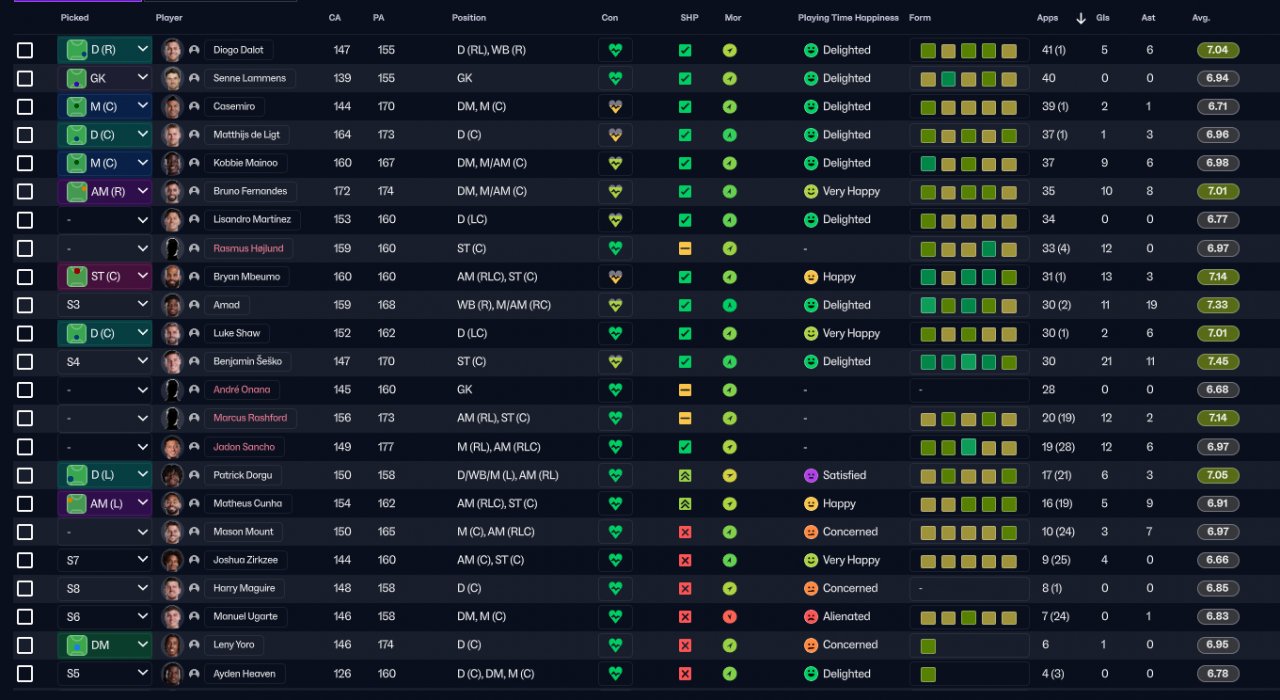Click Bruno Fernandes' condition heart icon
This screenshot has height=700, width=1280.
pyautogui.click(x=615, y=192)
